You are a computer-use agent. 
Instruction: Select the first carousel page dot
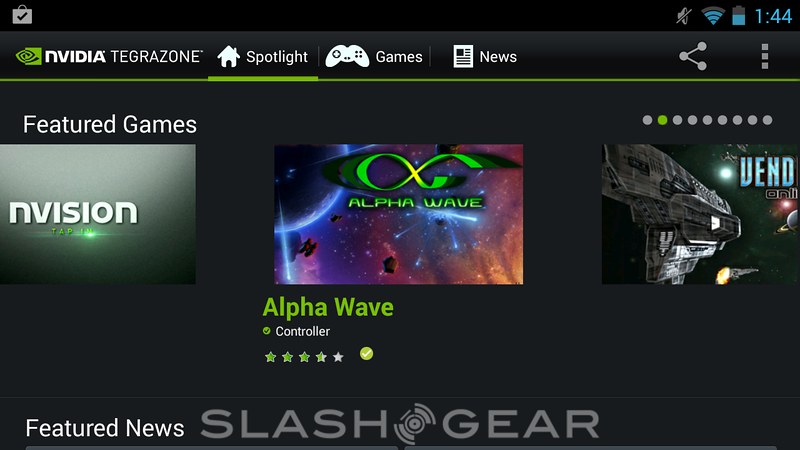tap(647, 120)
